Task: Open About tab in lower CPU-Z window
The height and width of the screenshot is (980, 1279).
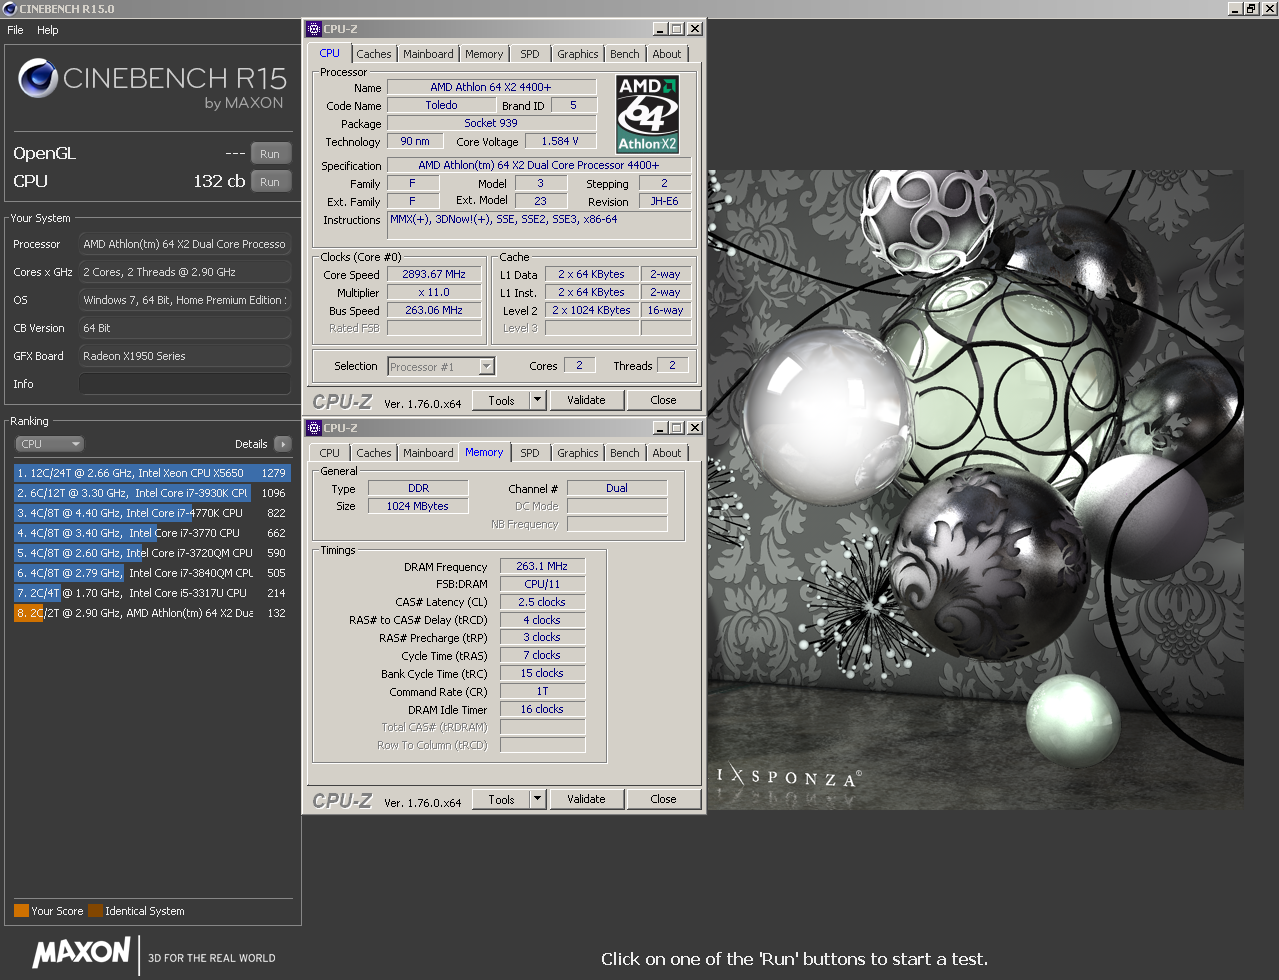Action: [x=667, y=453]
